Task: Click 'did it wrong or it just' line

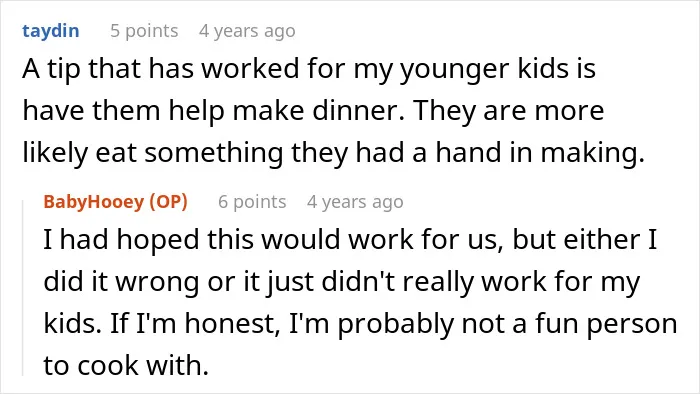Action: point(179,282)
